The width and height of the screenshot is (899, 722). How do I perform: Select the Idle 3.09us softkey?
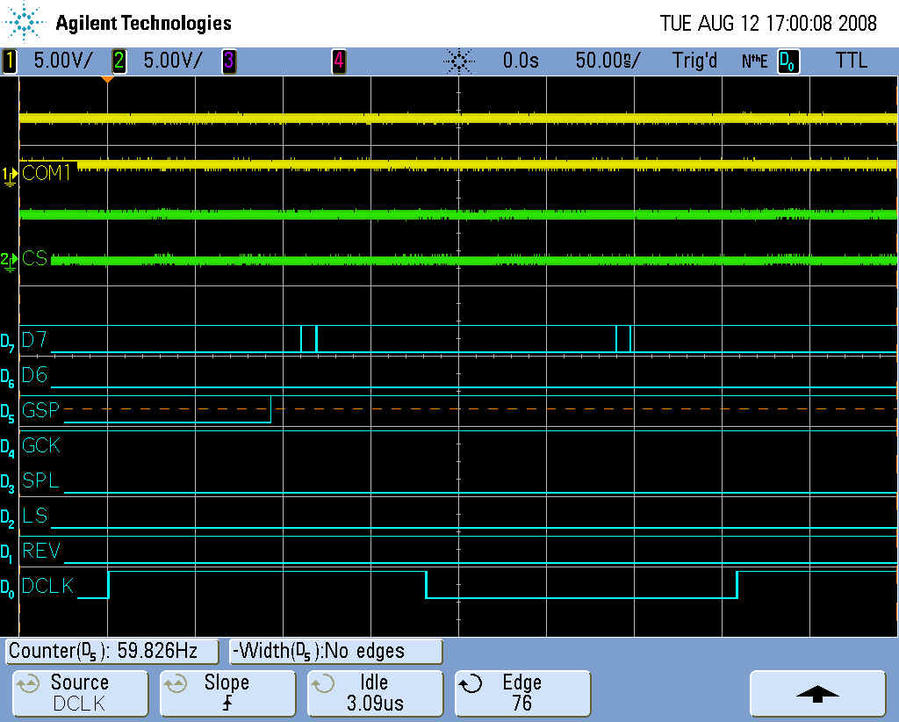[375, 692]
